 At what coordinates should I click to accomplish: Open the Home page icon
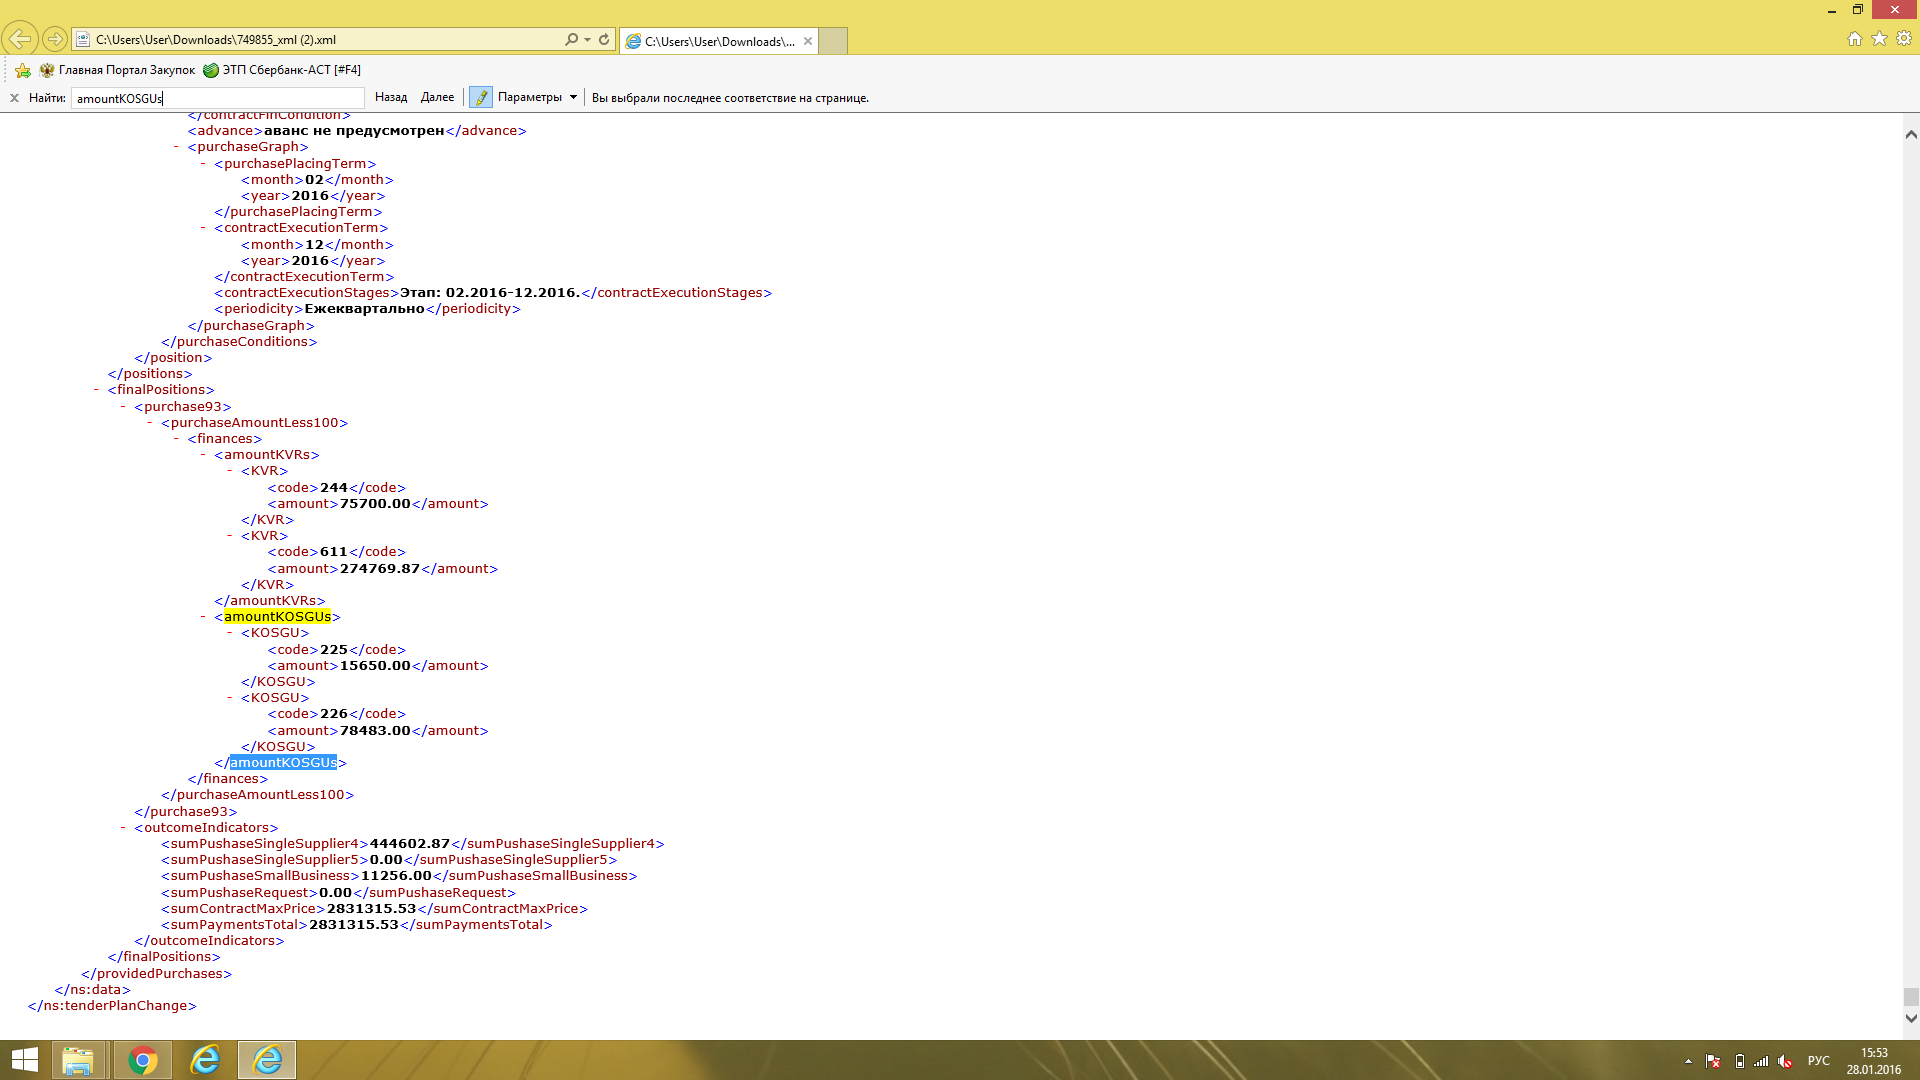[1854, 39]
